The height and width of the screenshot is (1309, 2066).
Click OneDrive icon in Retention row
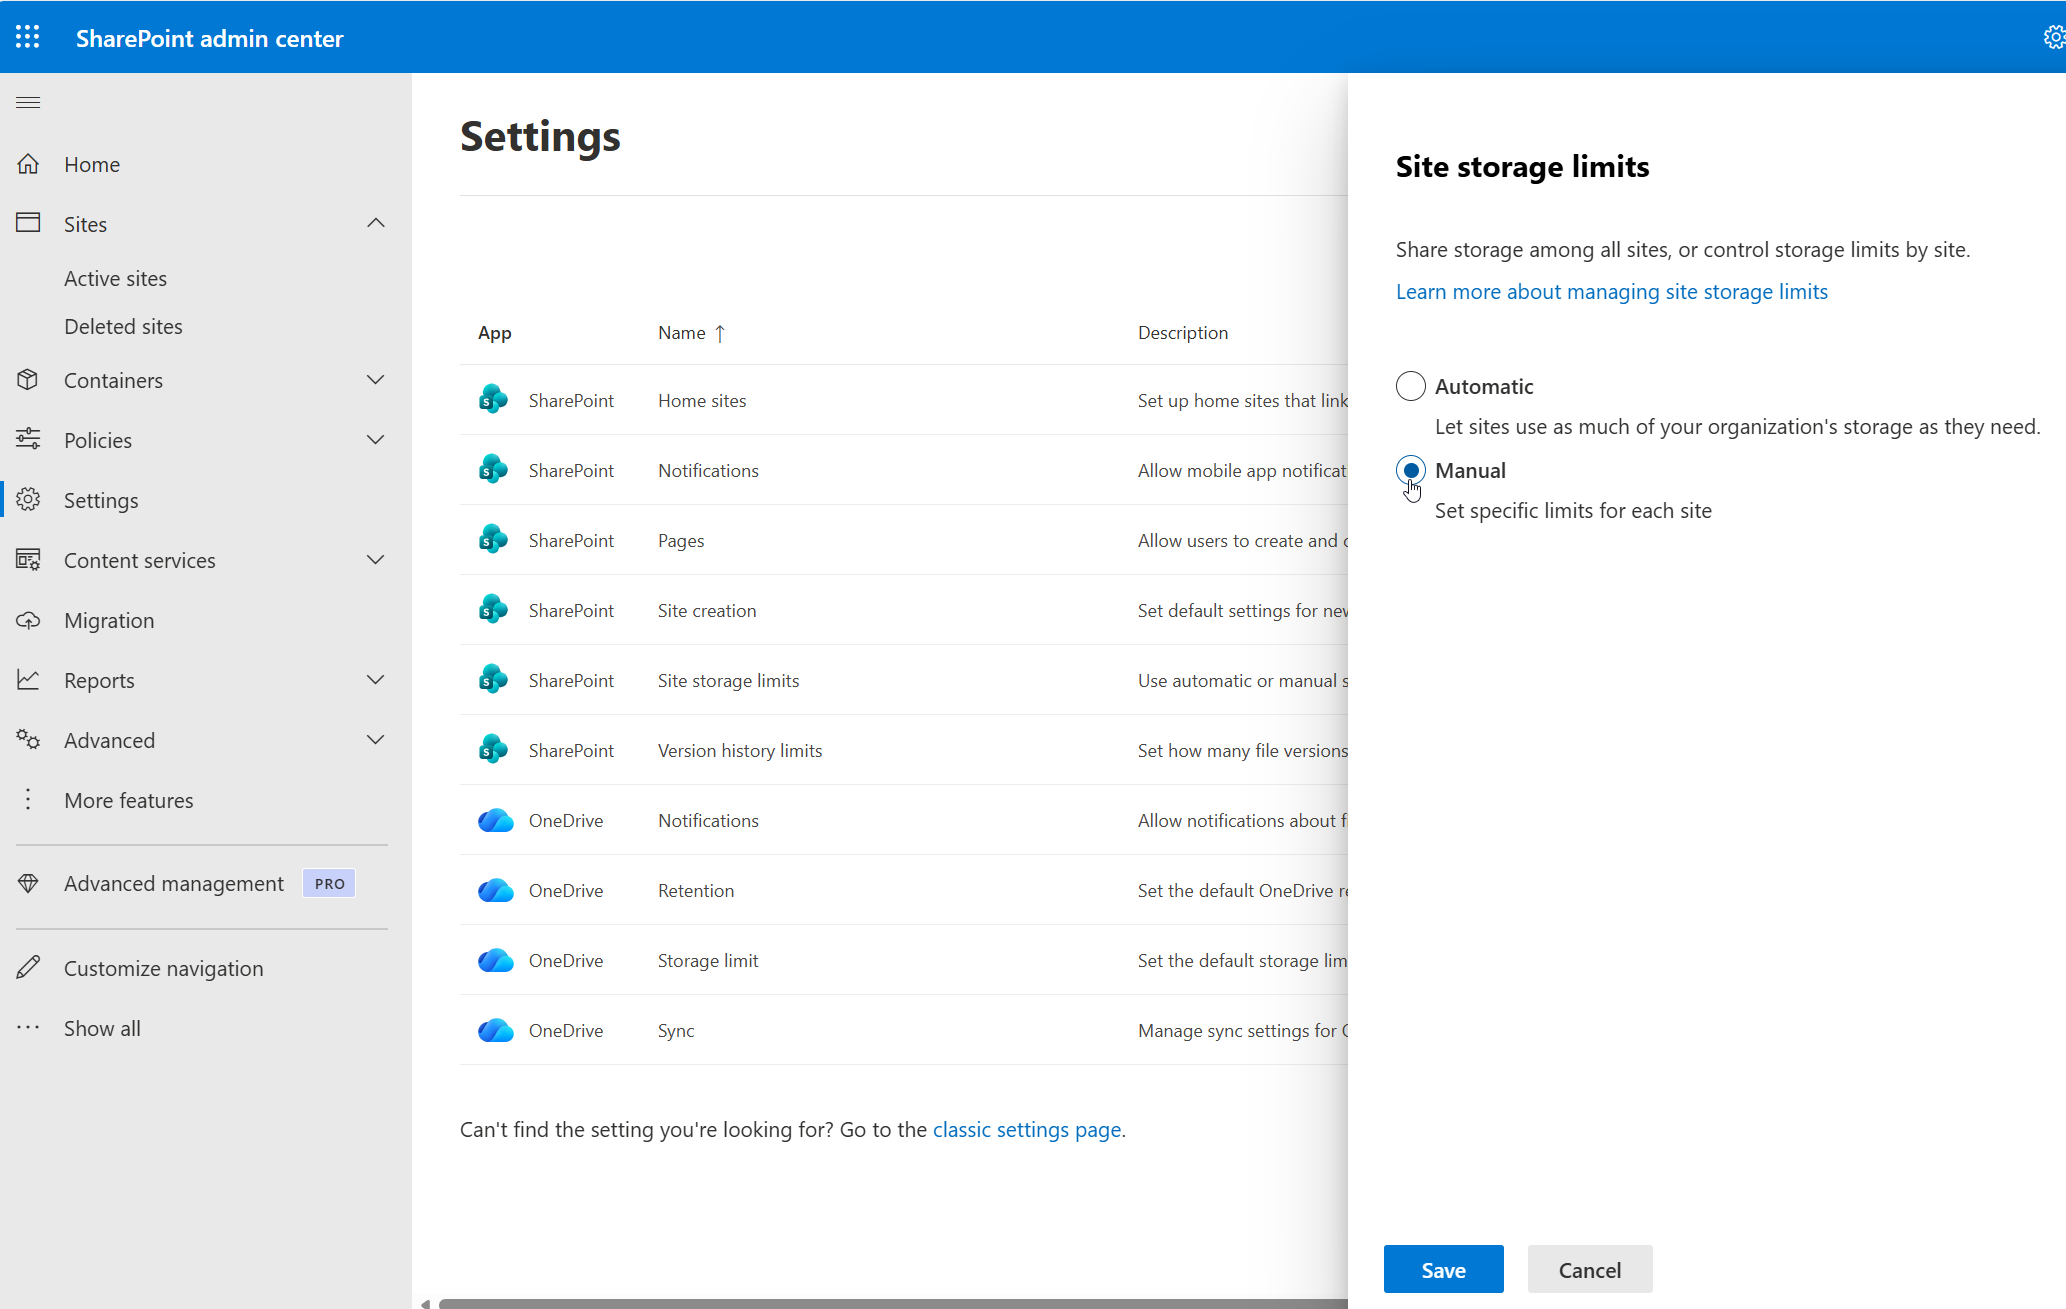click(496, 890)
